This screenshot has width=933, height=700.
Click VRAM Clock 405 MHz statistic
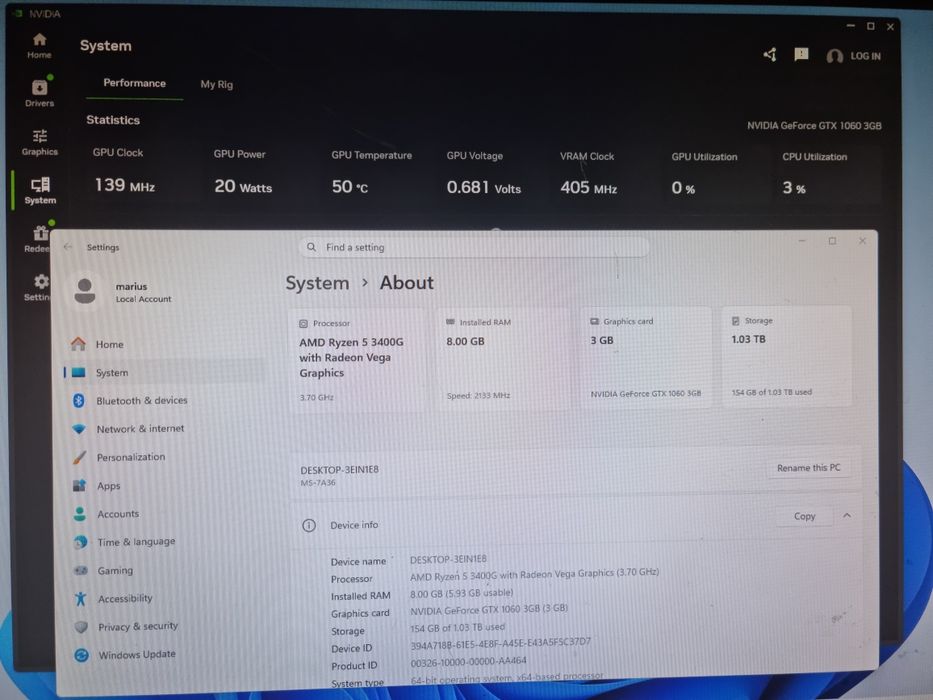(x=588, y=174)
